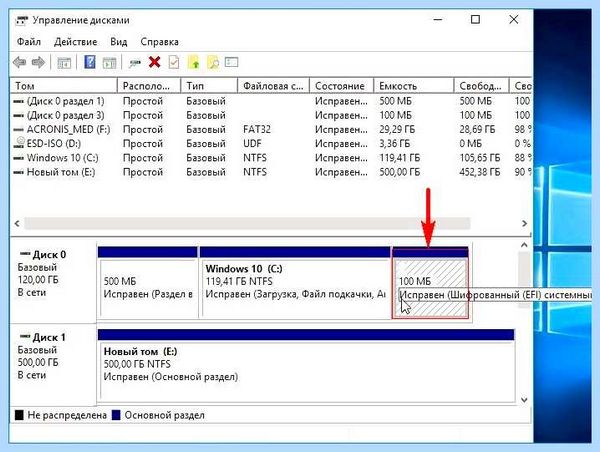Open Properties with the checkmark sheet icon

(174, 62)
